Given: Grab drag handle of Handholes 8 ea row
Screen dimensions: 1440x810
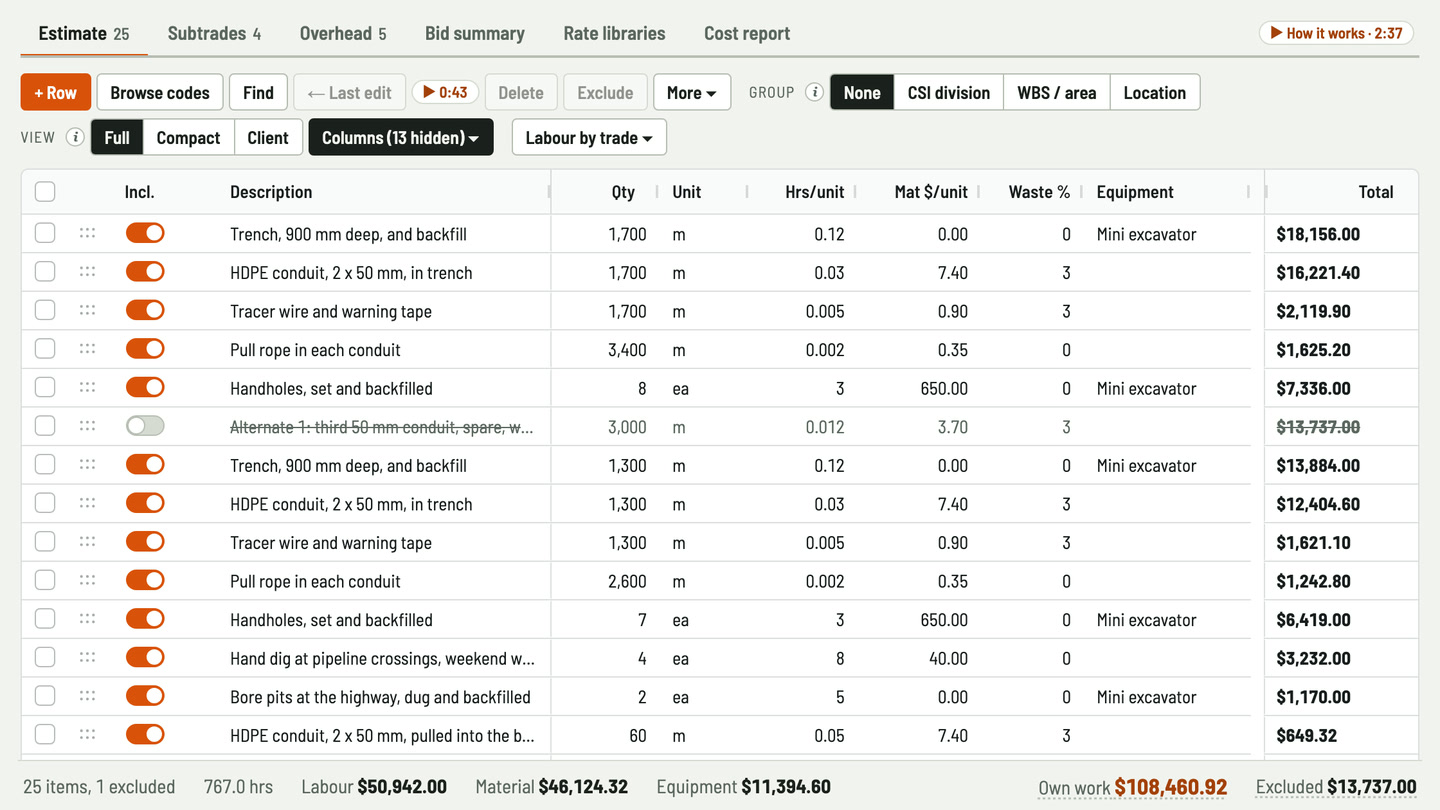Looking at the screenshot, I should [87, 388].
